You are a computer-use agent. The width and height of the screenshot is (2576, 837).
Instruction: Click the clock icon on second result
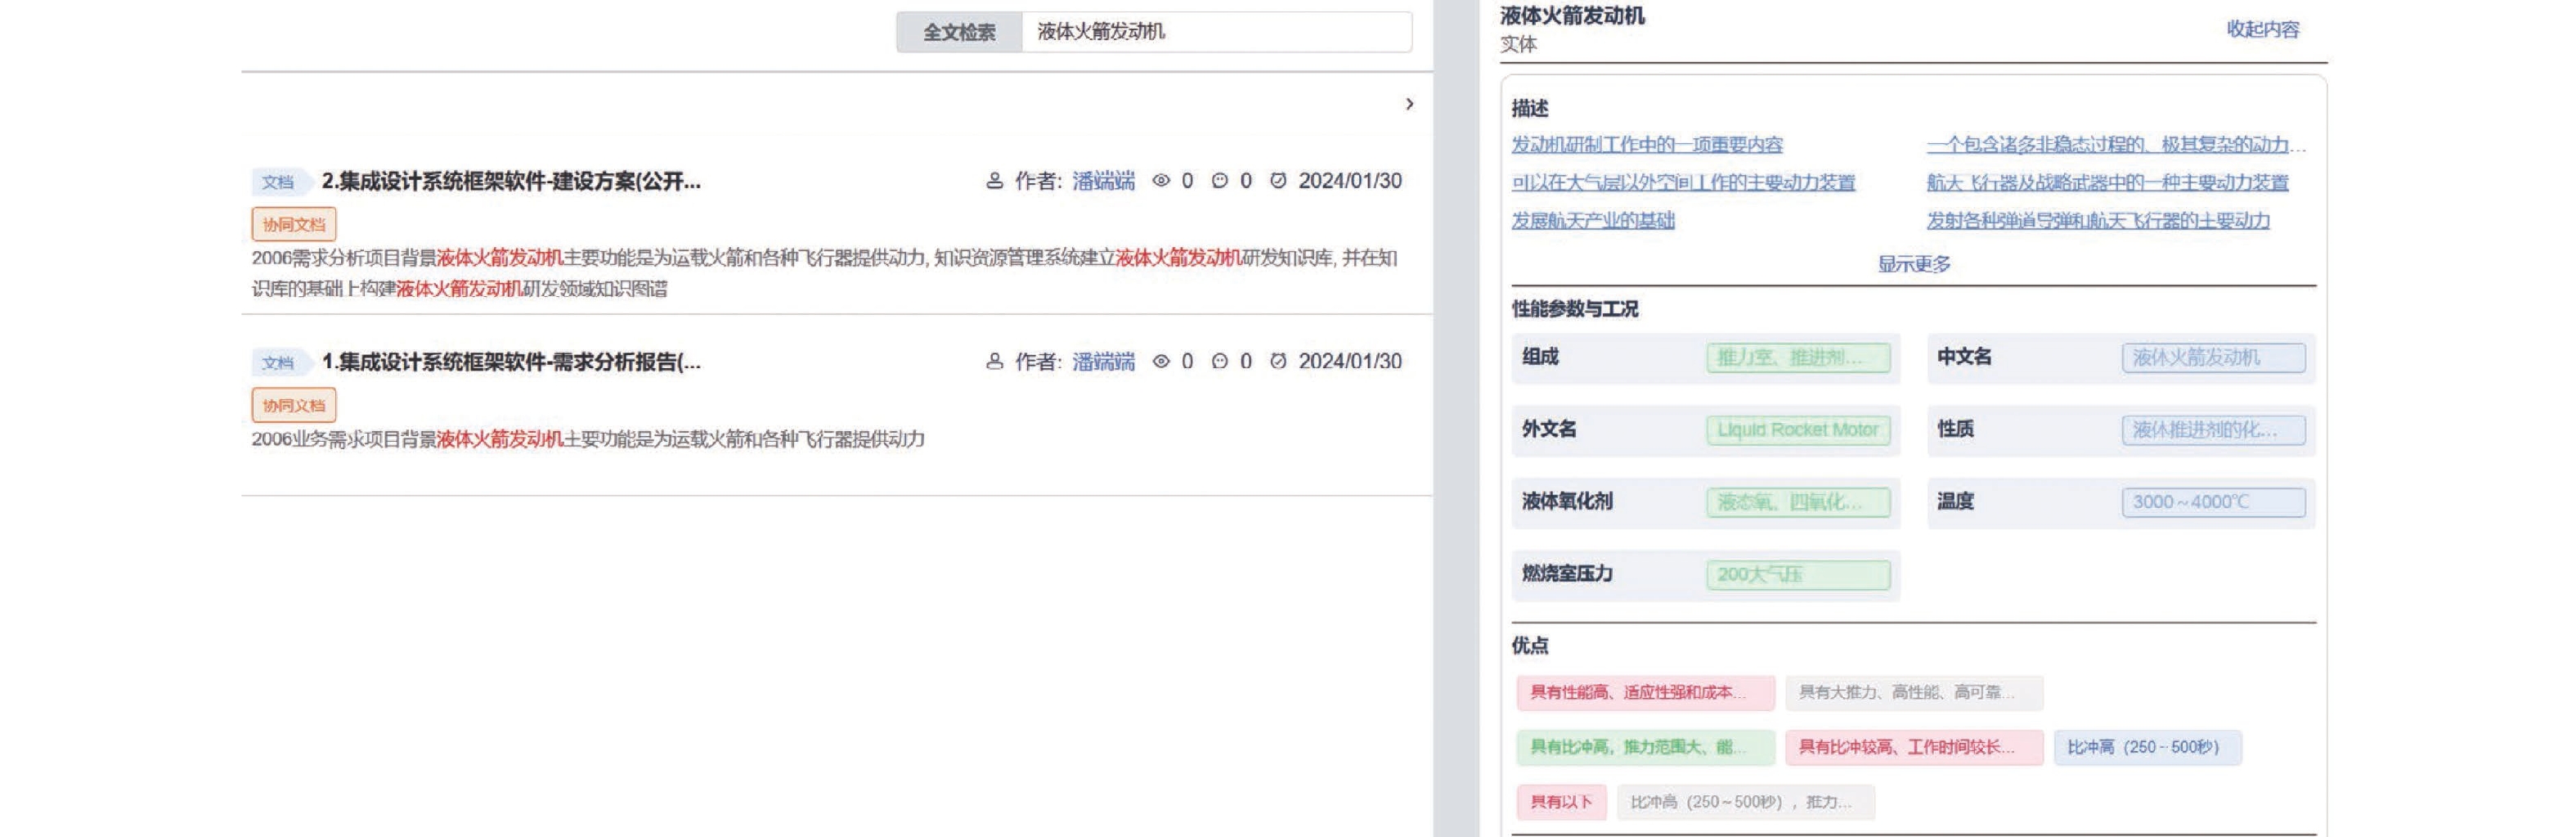(1277, 361)
